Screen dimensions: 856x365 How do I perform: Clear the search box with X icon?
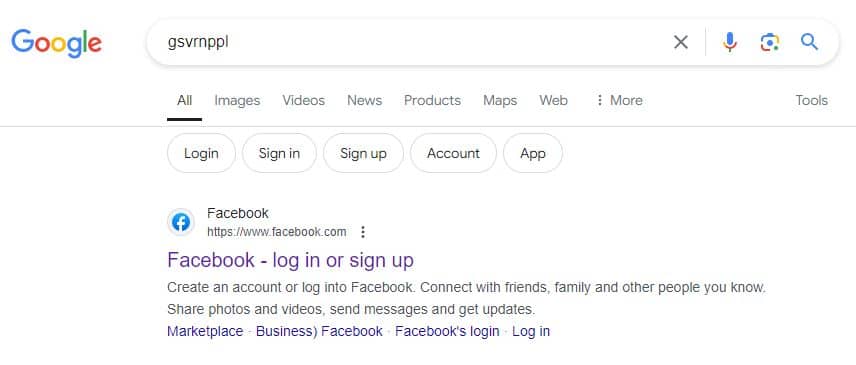pos(680,42)
